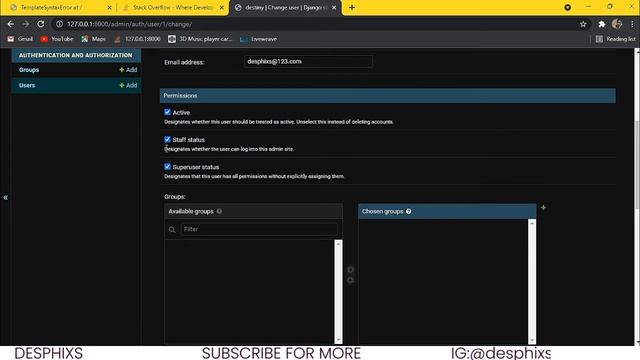Click the choose-group arrow between lists
Image resolution: width=640 pixels, height=360 pixels.
350,270
